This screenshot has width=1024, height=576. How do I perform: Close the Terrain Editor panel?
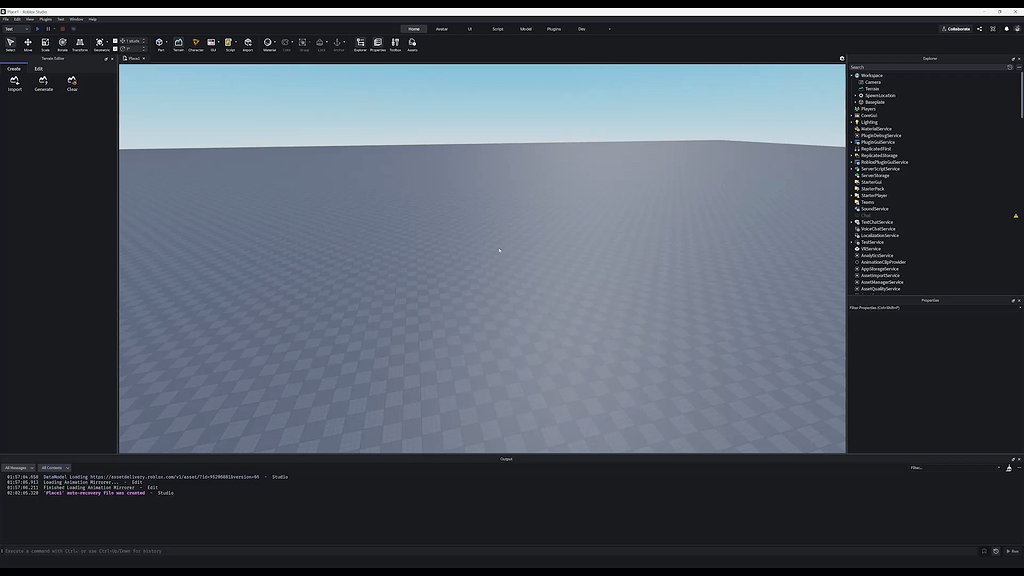[x=112, y=59]
